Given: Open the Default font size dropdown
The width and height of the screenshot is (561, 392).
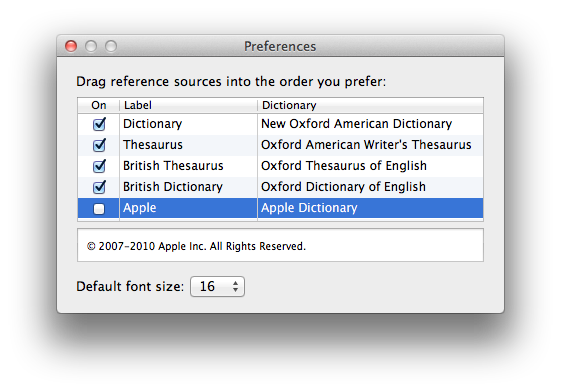Looking at the screenshot, I should [218, 286].
